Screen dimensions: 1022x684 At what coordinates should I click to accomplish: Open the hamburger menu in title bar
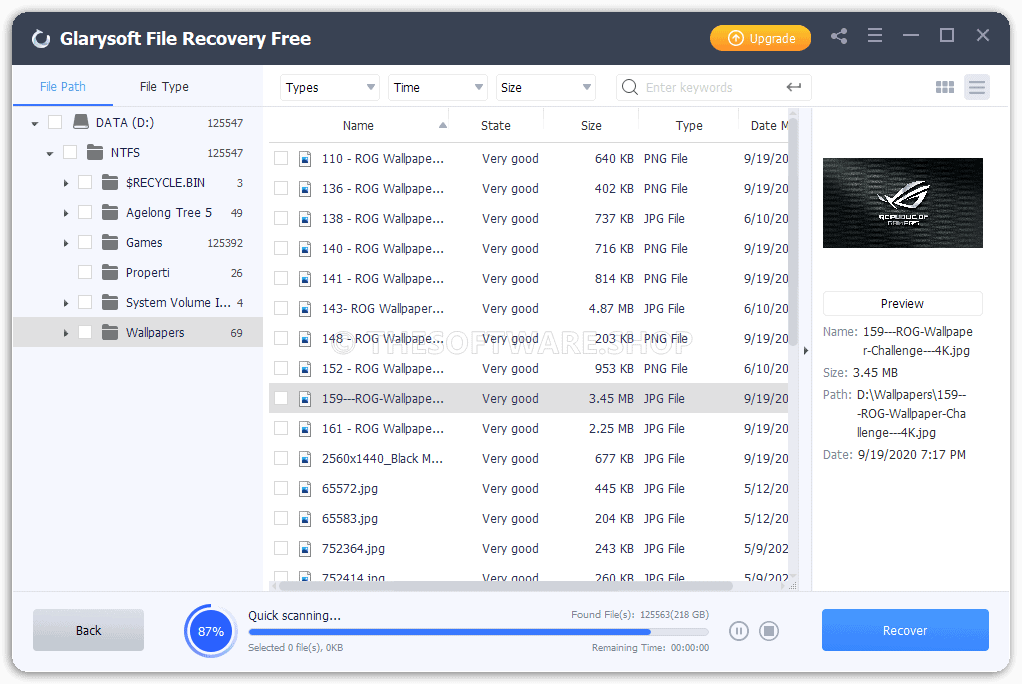pyautogui.click(x=875, y=36)
